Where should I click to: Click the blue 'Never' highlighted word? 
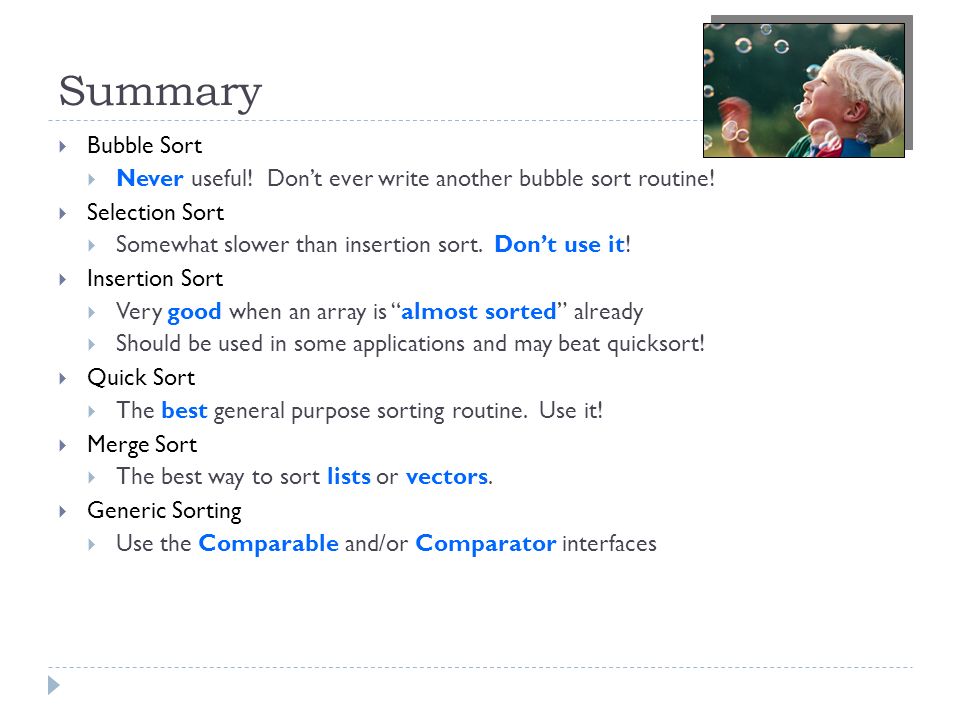pos(150,178)
